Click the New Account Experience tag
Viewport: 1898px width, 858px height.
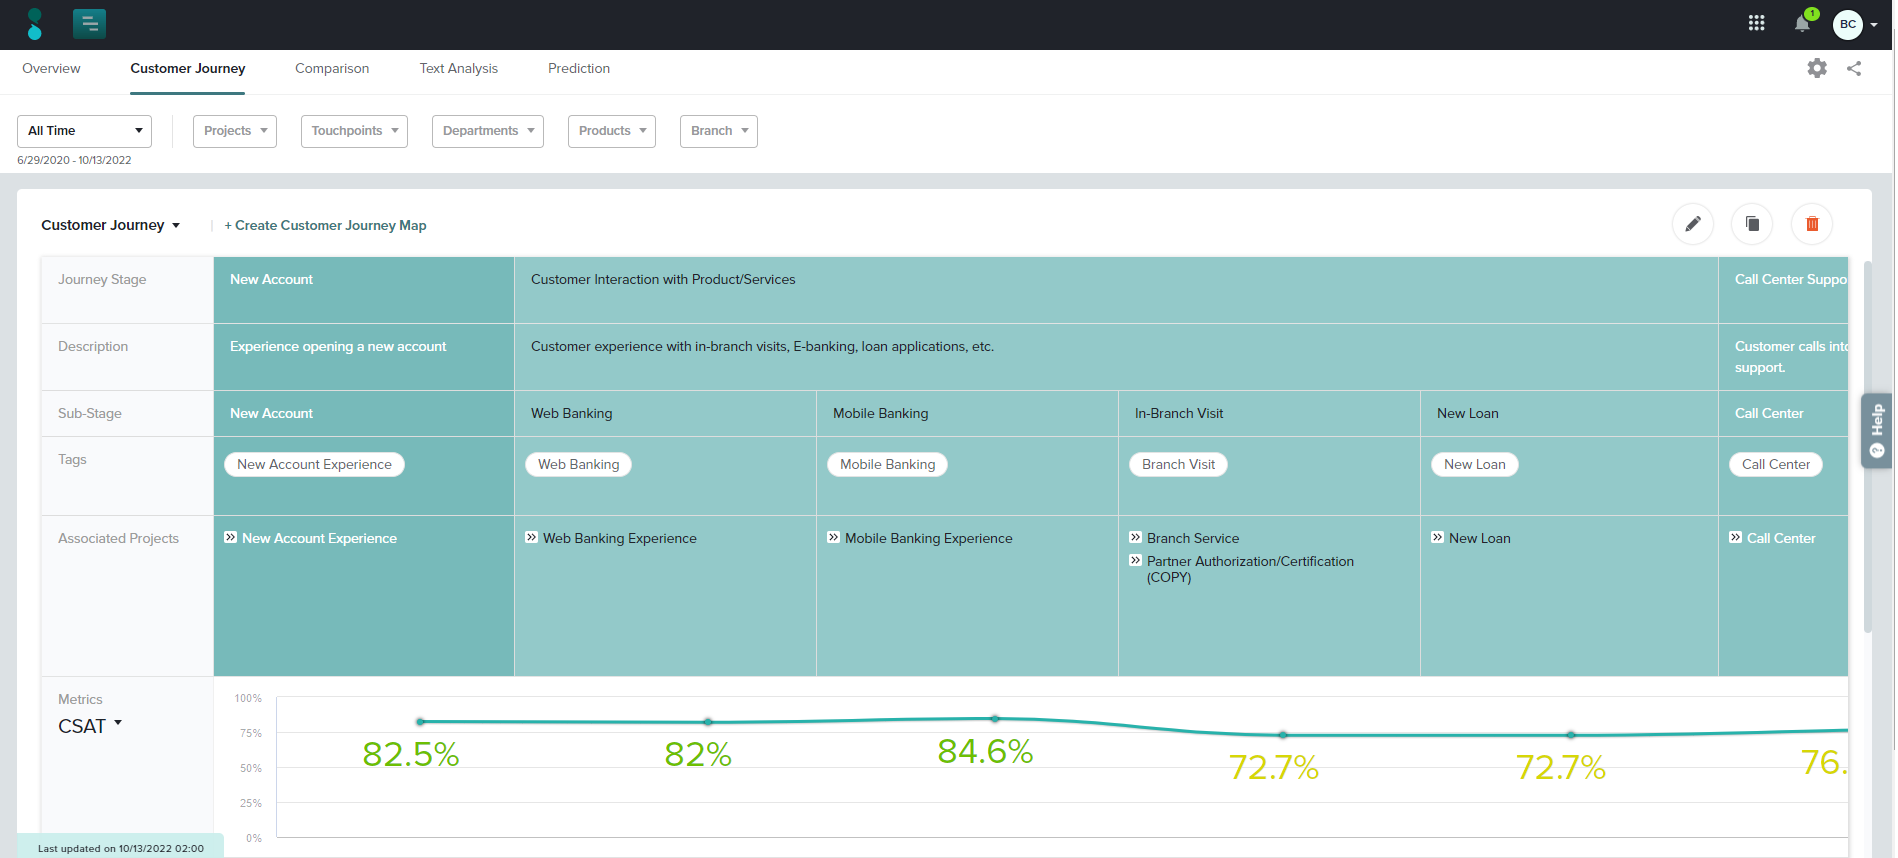(x=314, y=464)
